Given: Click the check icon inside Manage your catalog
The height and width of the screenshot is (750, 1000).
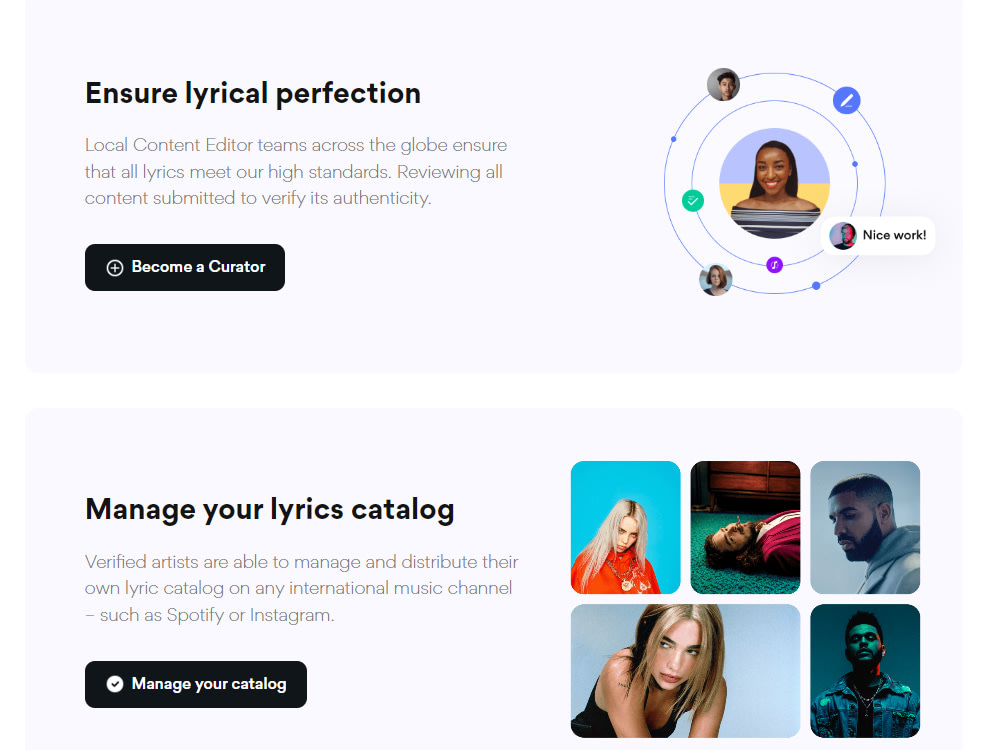Looking at the screenshot, I should click(116, 684).
